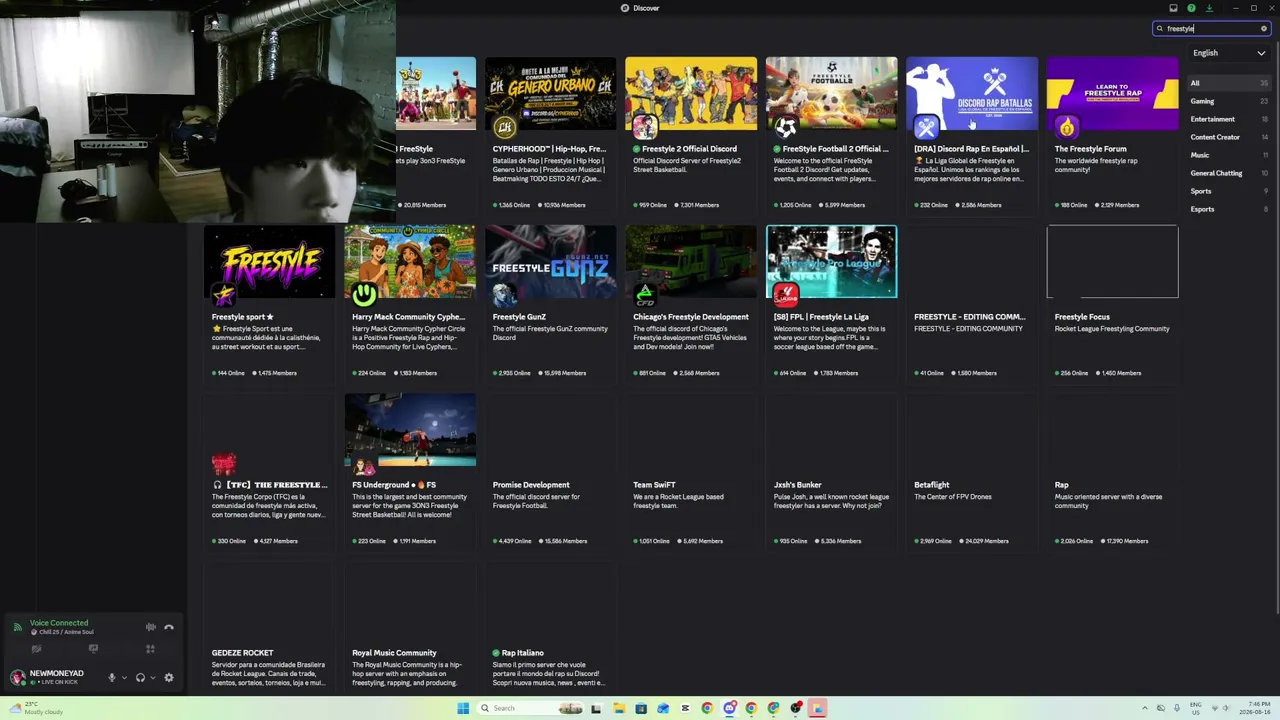Open the Discord inbox icon
The height and width of the screenshot is (720, 1280).
[1174, 8]
